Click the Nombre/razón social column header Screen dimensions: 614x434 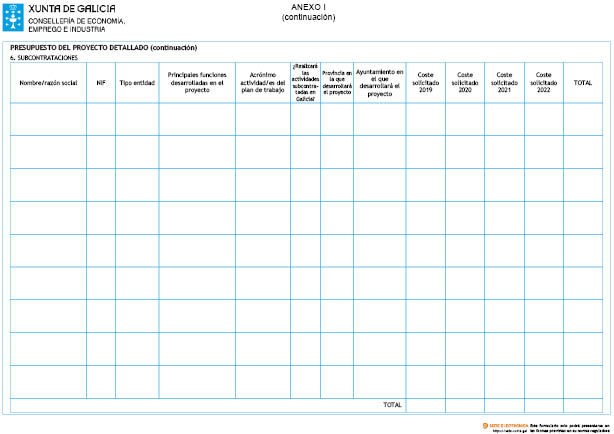(x=48, y=83)
